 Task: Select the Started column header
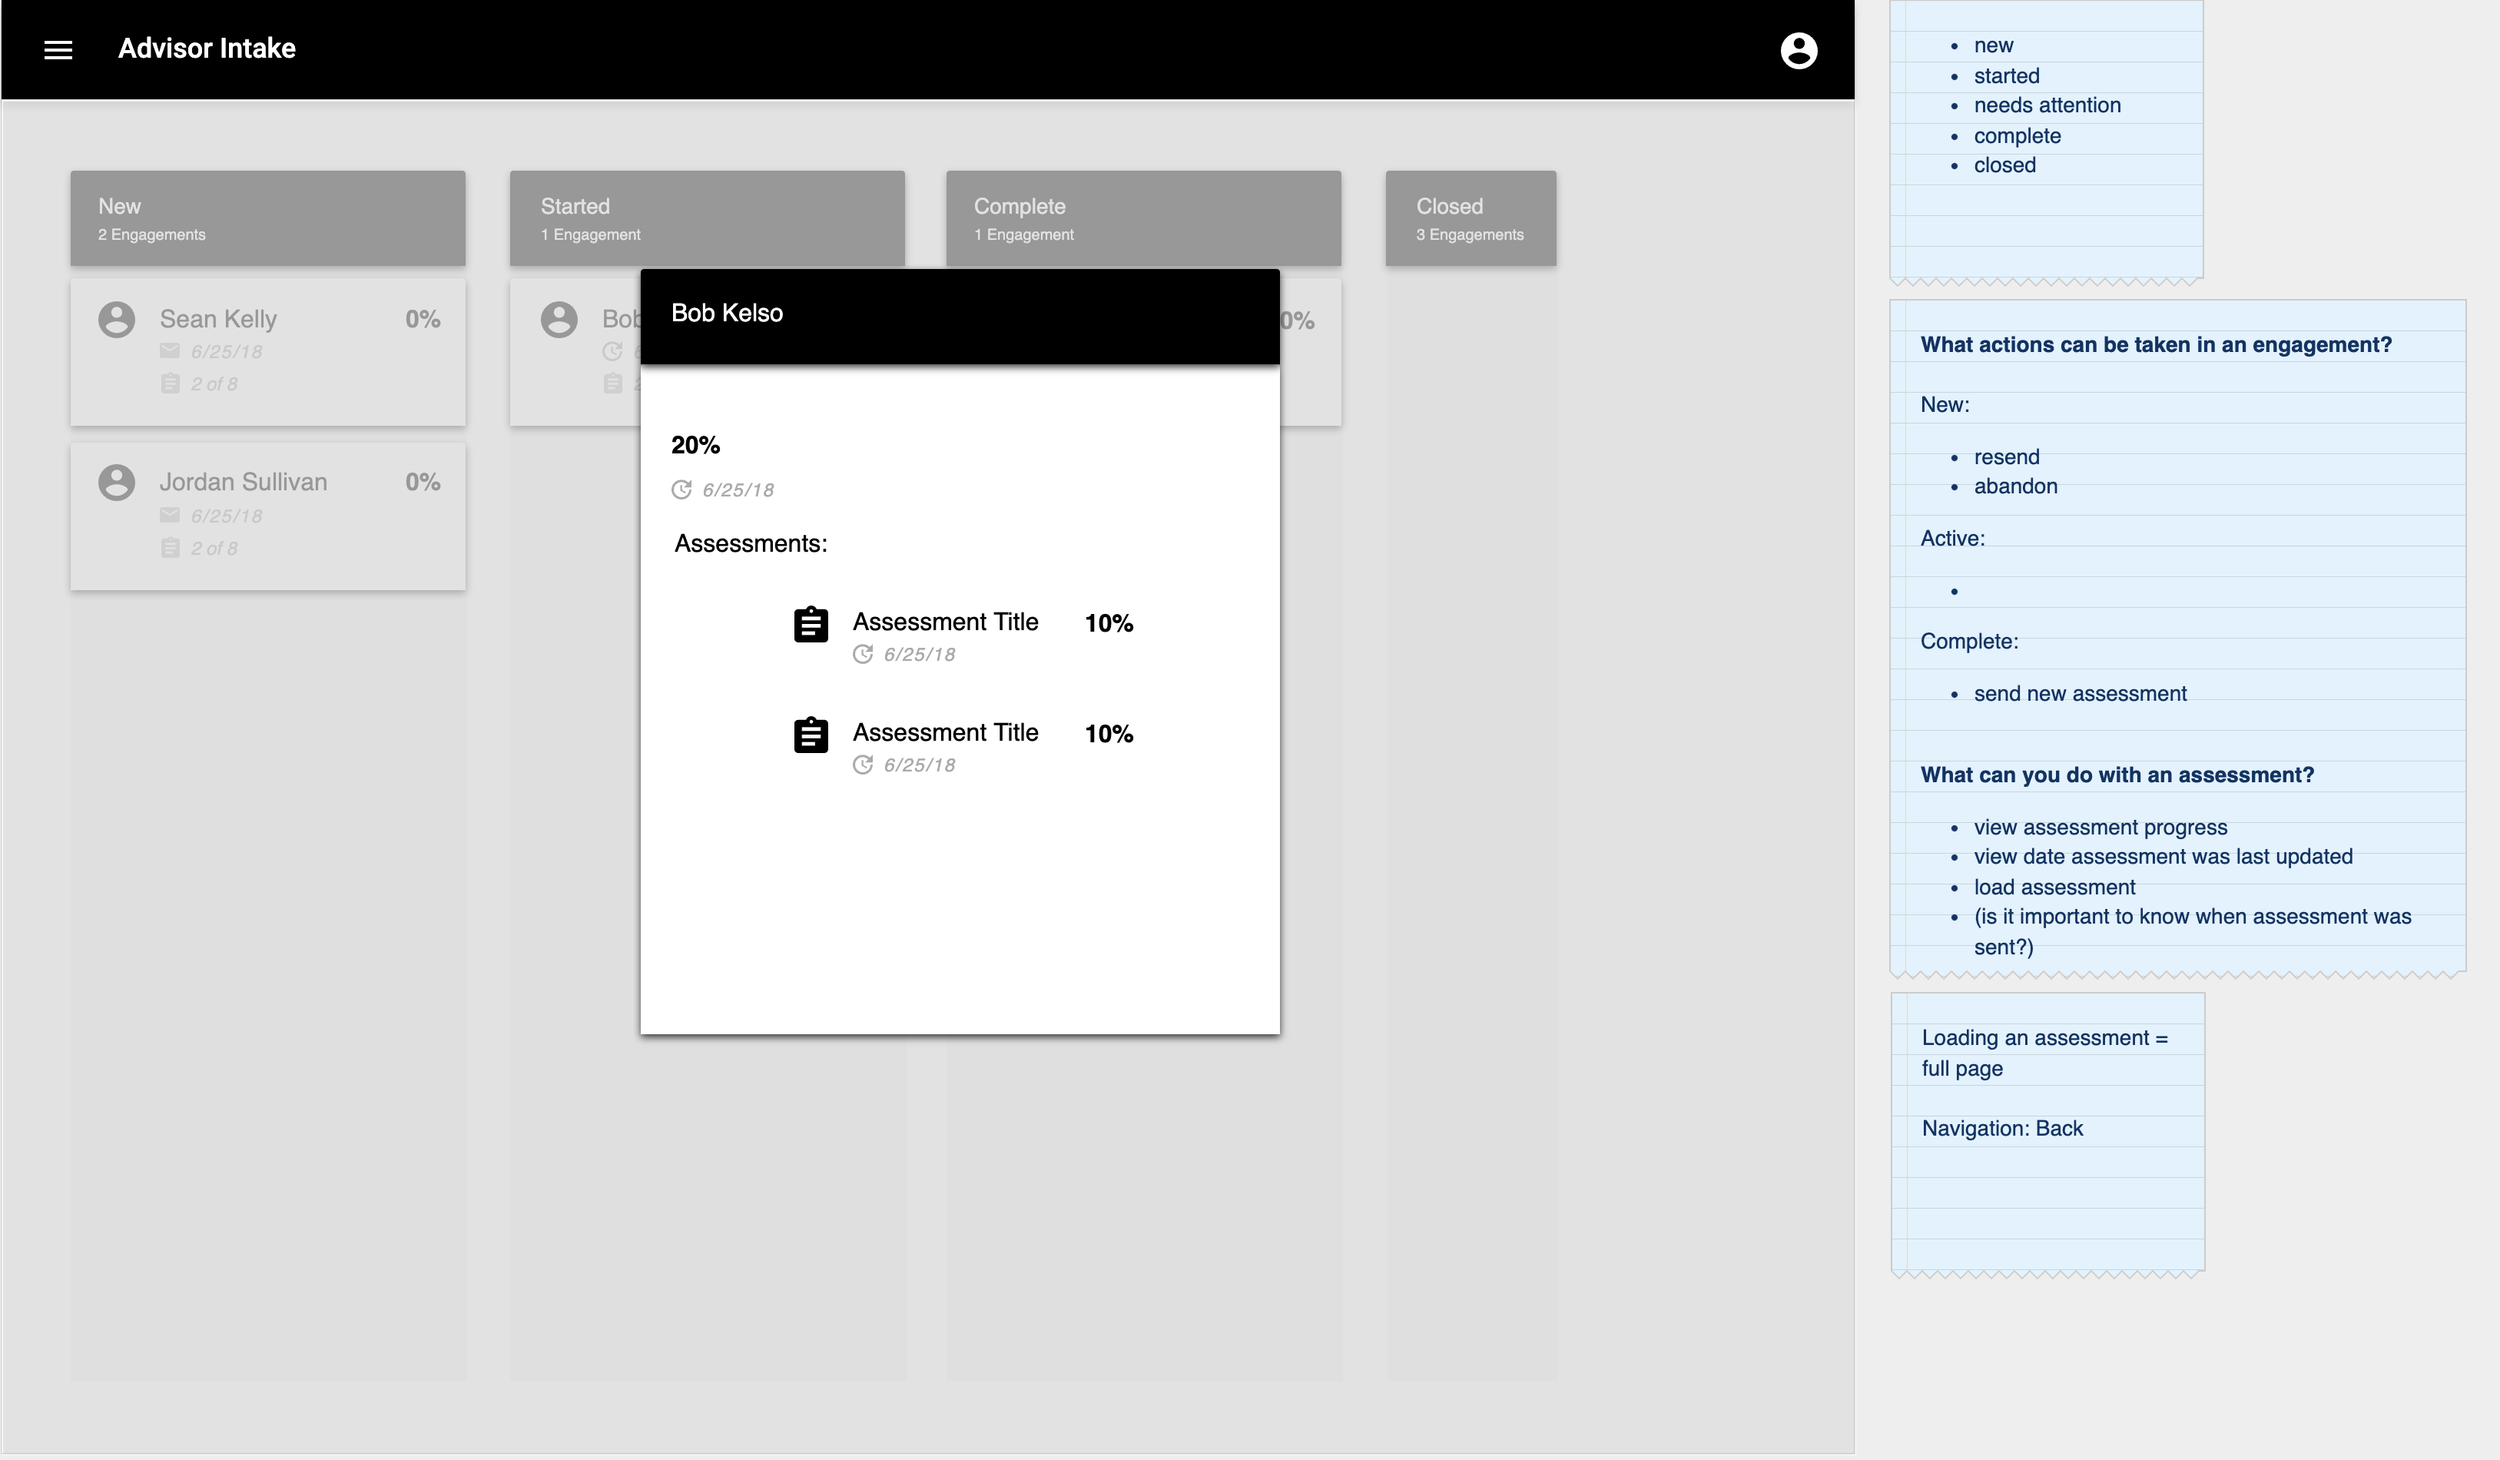coord(707,218)
